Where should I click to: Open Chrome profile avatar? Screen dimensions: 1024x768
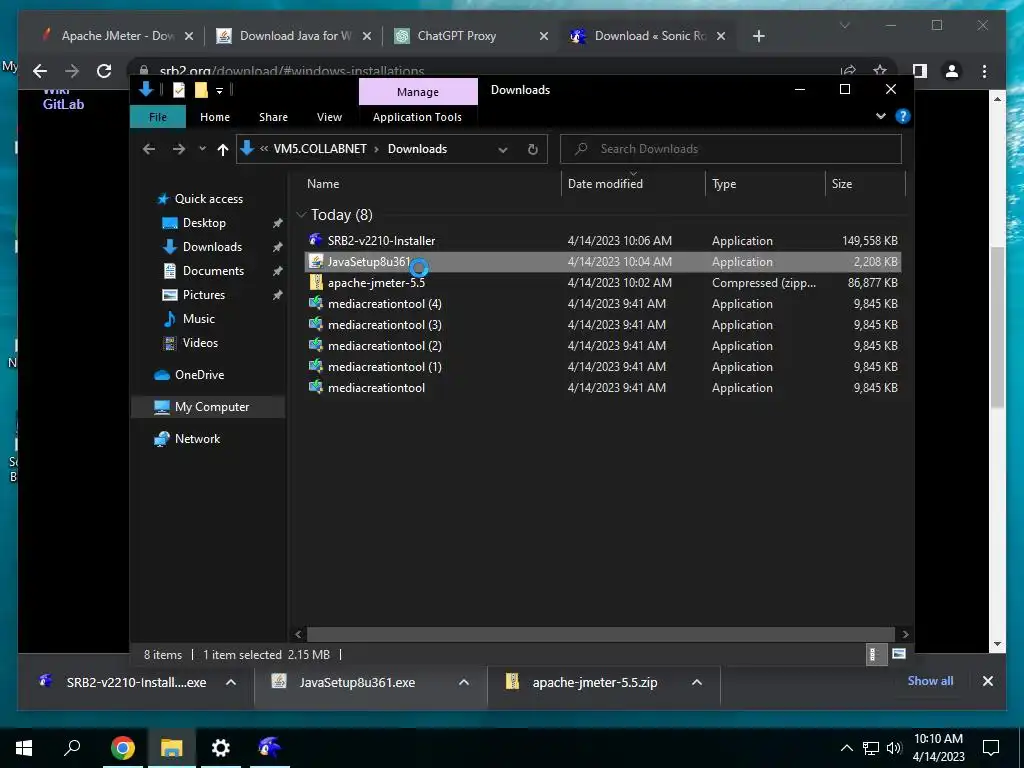(x=952, y=71)
